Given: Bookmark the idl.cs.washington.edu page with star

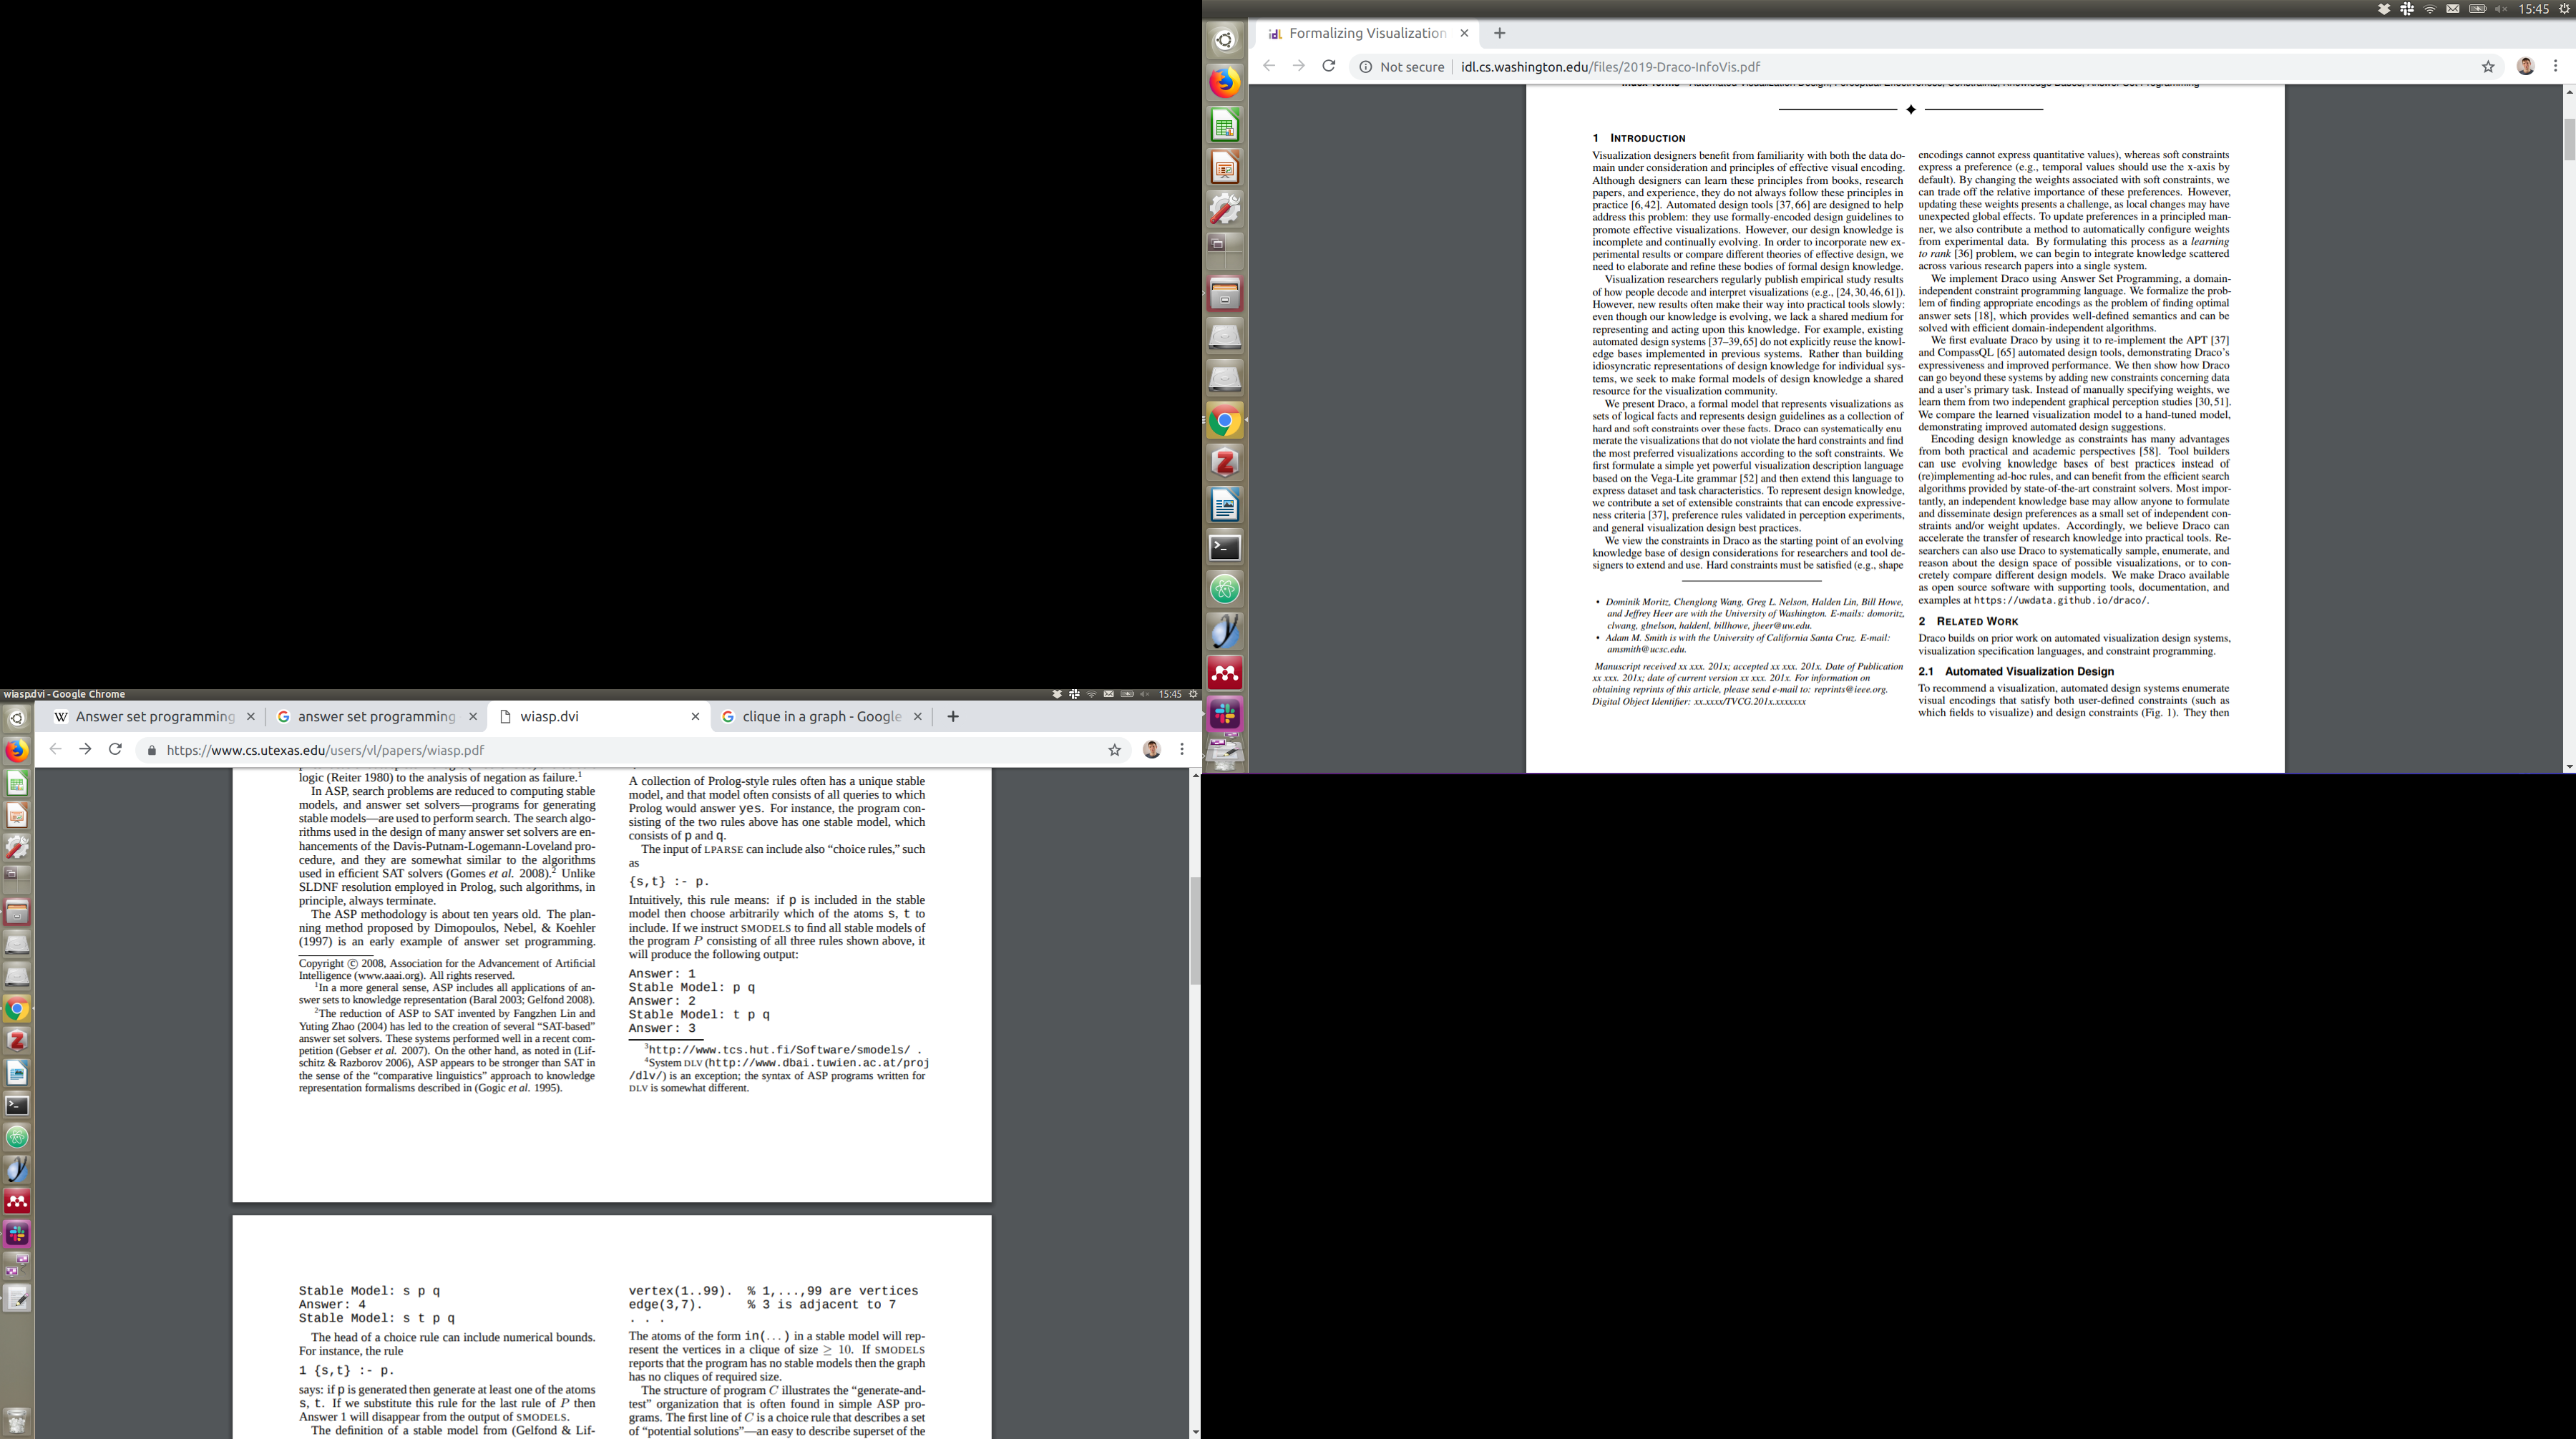Looking at the screenshot, I should tap(2488, 67).
